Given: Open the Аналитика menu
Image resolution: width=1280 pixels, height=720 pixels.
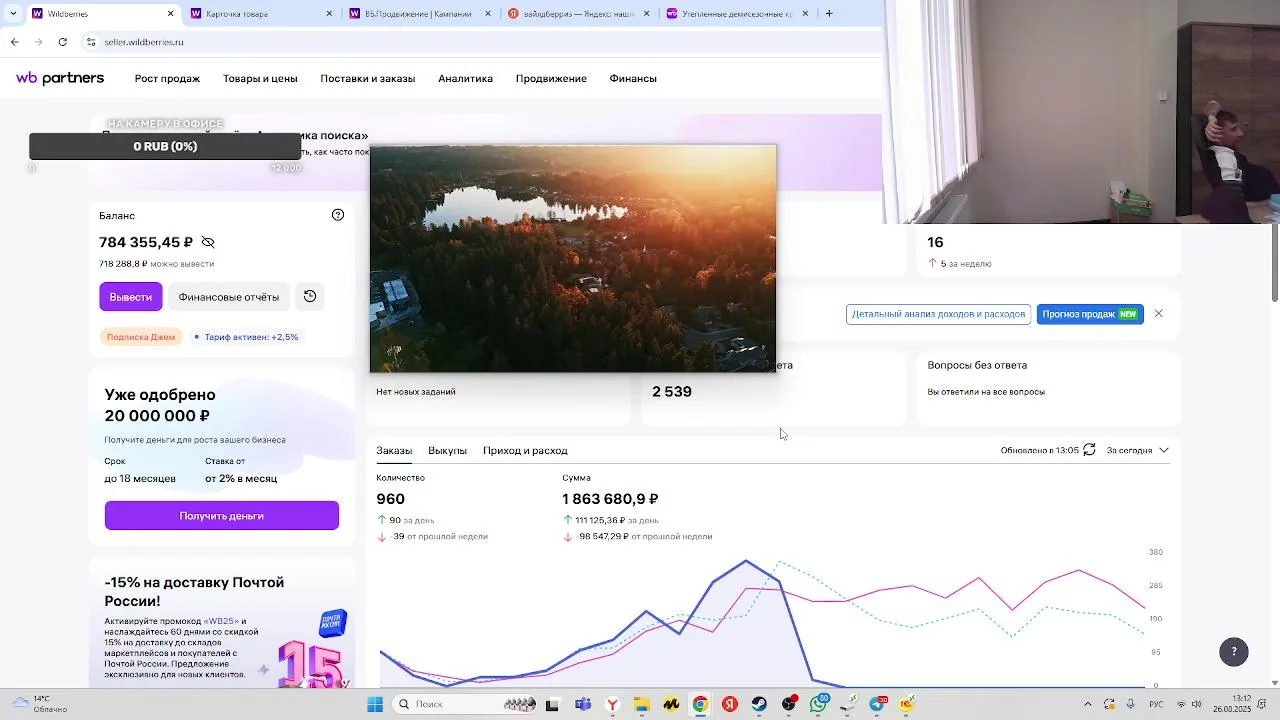Looking at the screenshot, I should pos(465,78).
